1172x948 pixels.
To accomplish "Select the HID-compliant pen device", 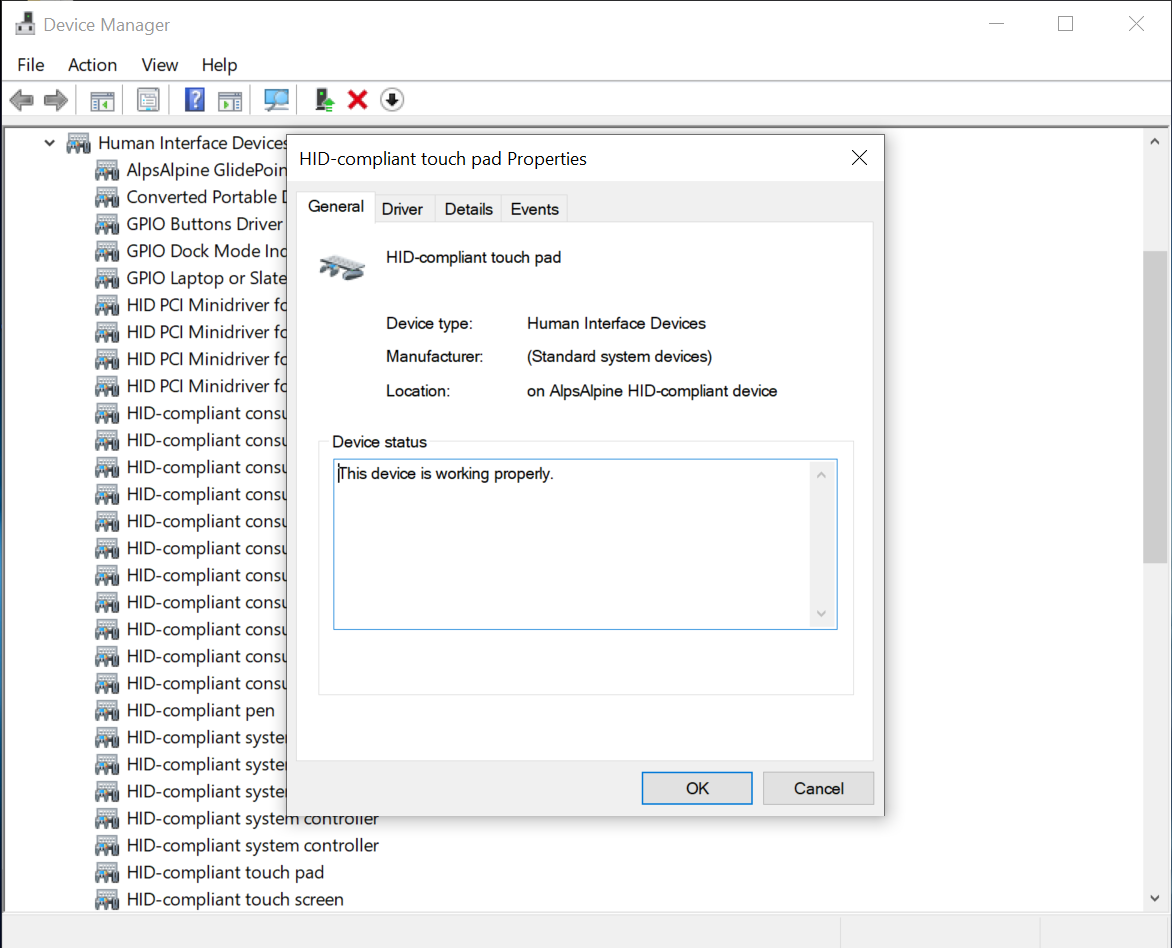I will [x=200, y=710].
